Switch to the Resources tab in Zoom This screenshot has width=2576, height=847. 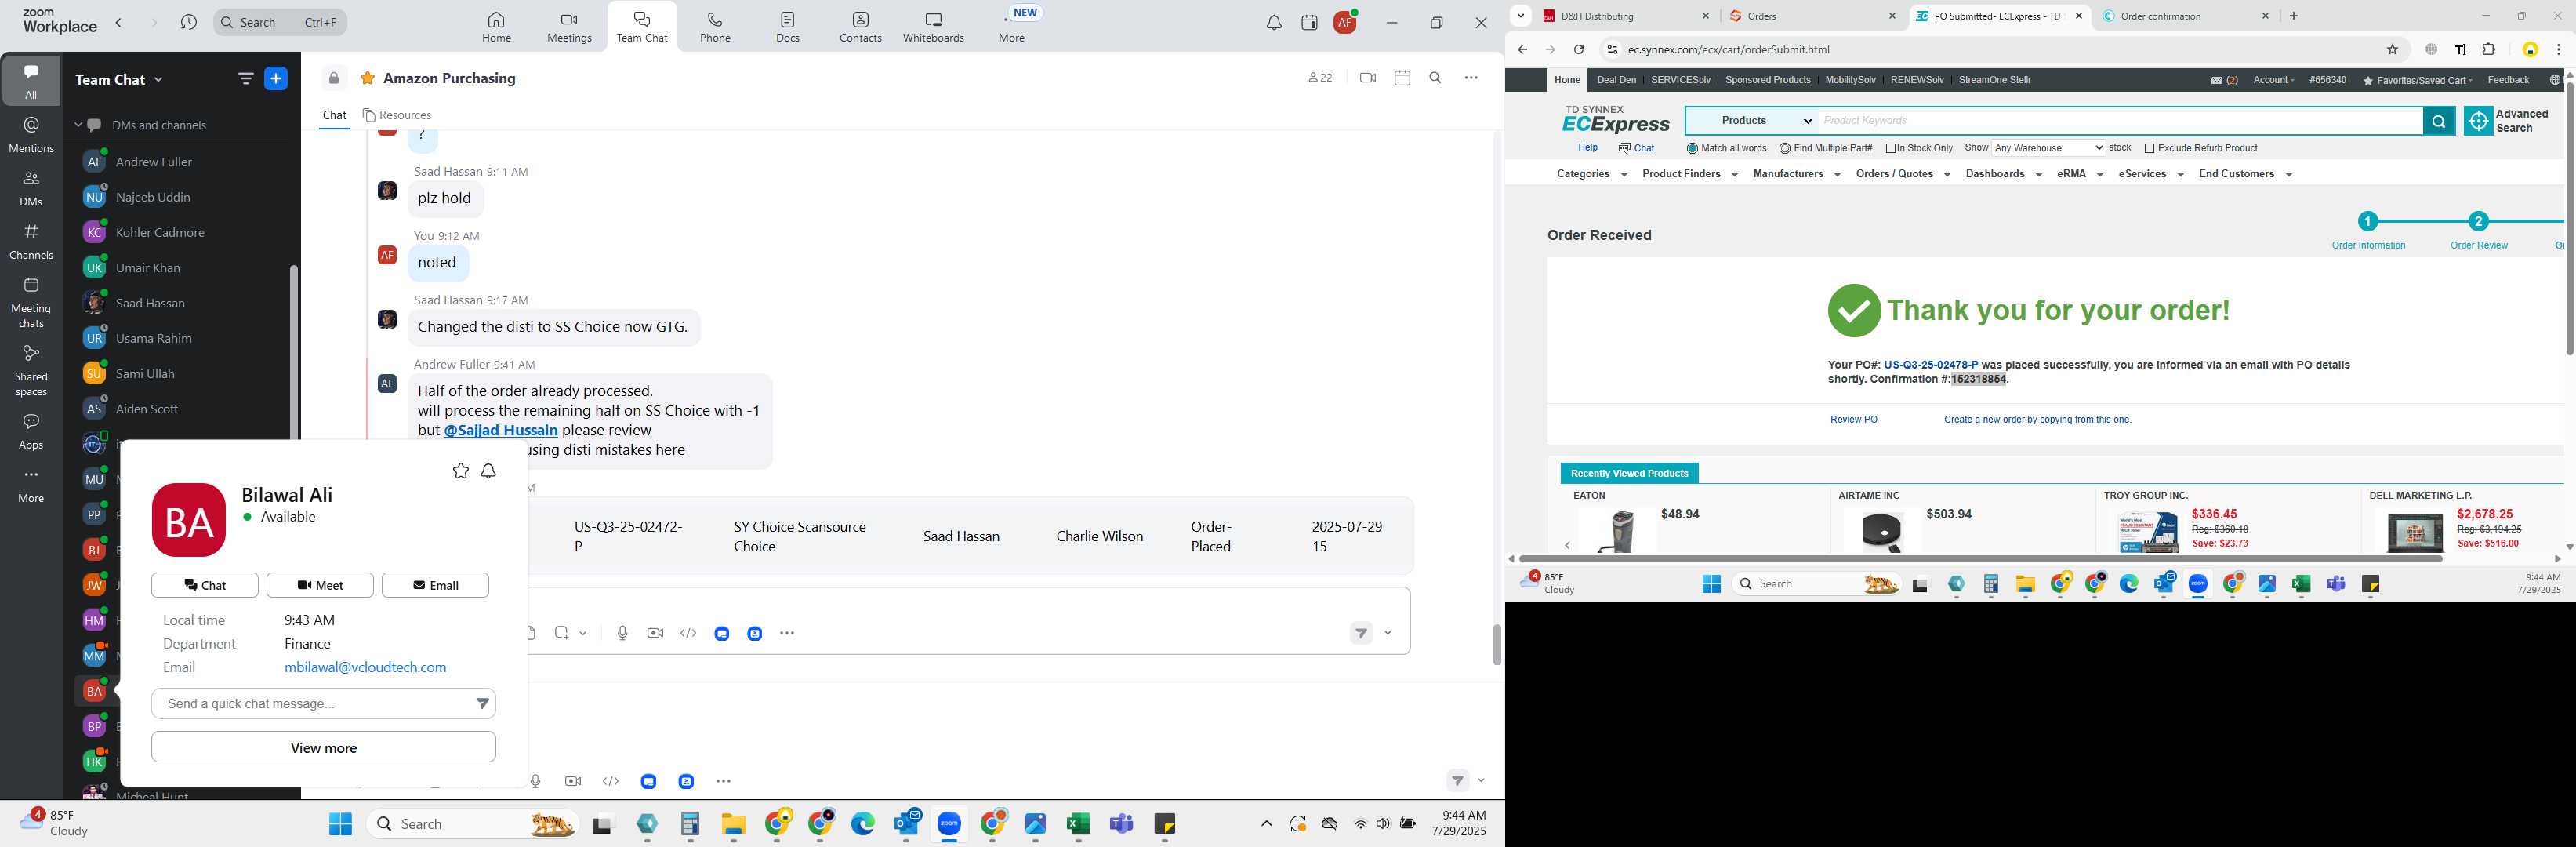point(397,115)
